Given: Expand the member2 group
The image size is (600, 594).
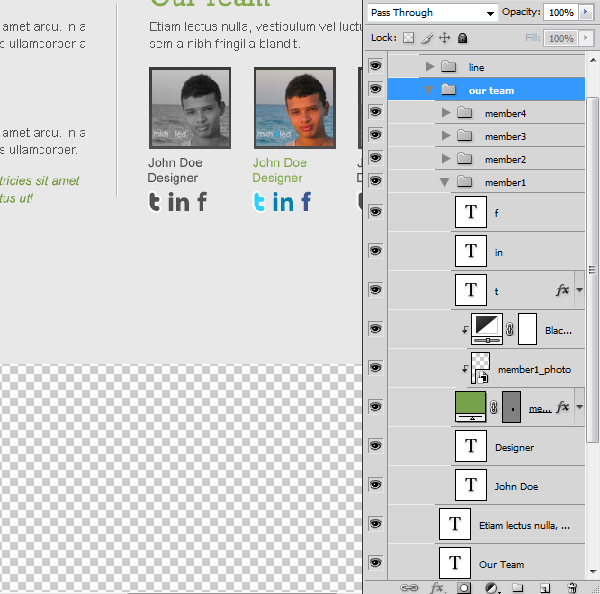Looking at the screenshot, I should [446, 158].
